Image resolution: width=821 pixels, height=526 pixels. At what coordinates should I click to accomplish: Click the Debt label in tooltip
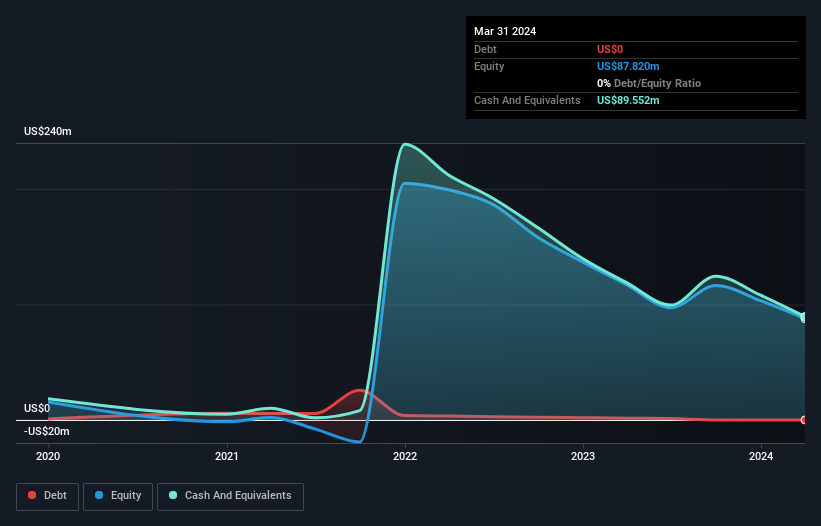(485, 49)
